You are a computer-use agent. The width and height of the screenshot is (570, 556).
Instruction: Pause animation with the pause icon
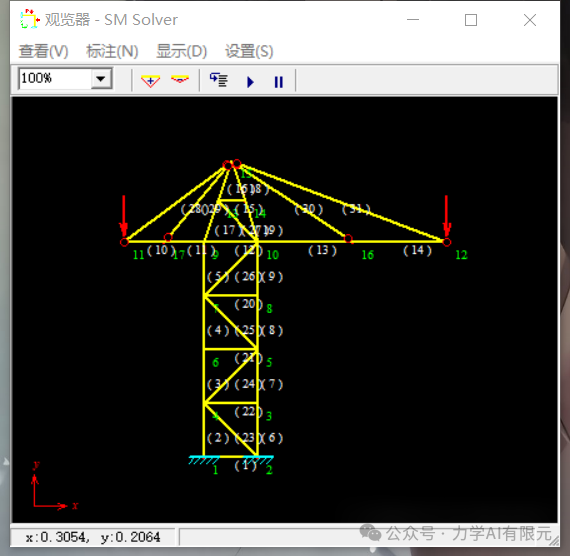278,82
